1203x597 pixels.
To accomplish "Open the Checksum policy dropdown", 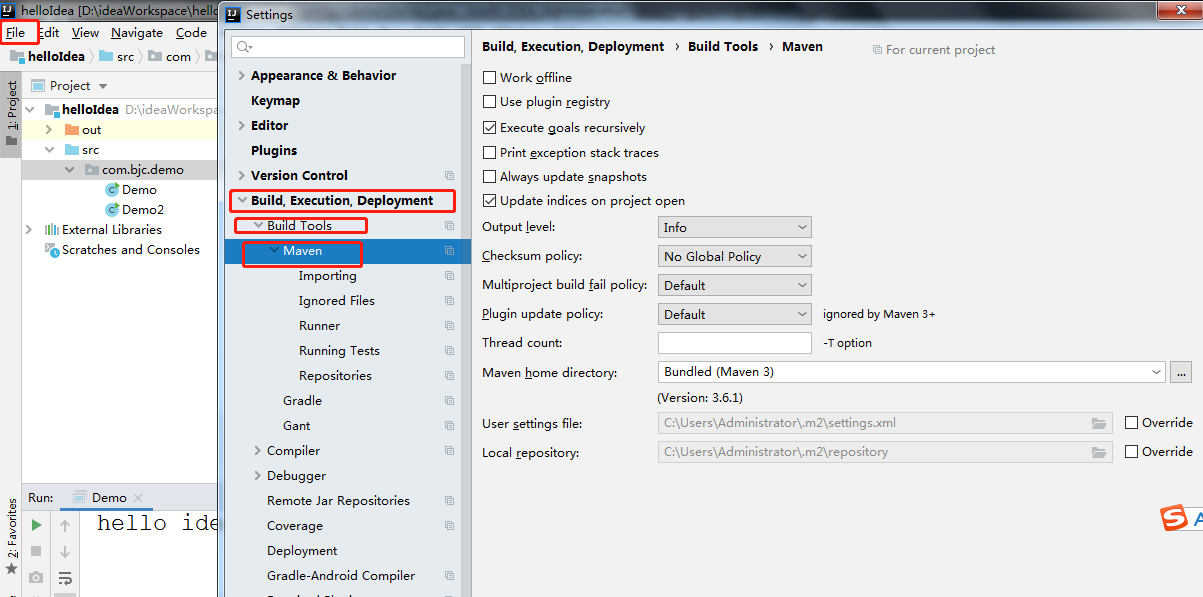I will [x=734, y=257].
